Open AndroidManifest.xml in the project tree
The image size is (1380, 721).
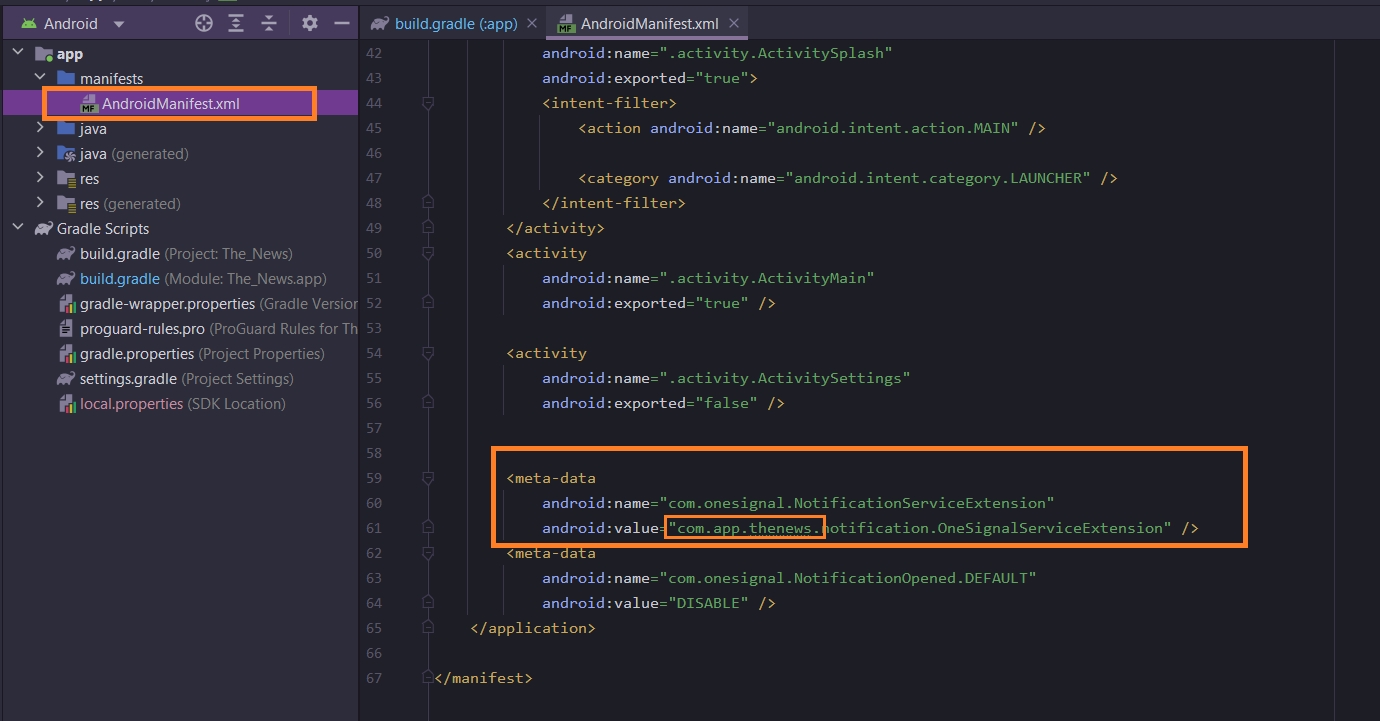pos(170,103)
